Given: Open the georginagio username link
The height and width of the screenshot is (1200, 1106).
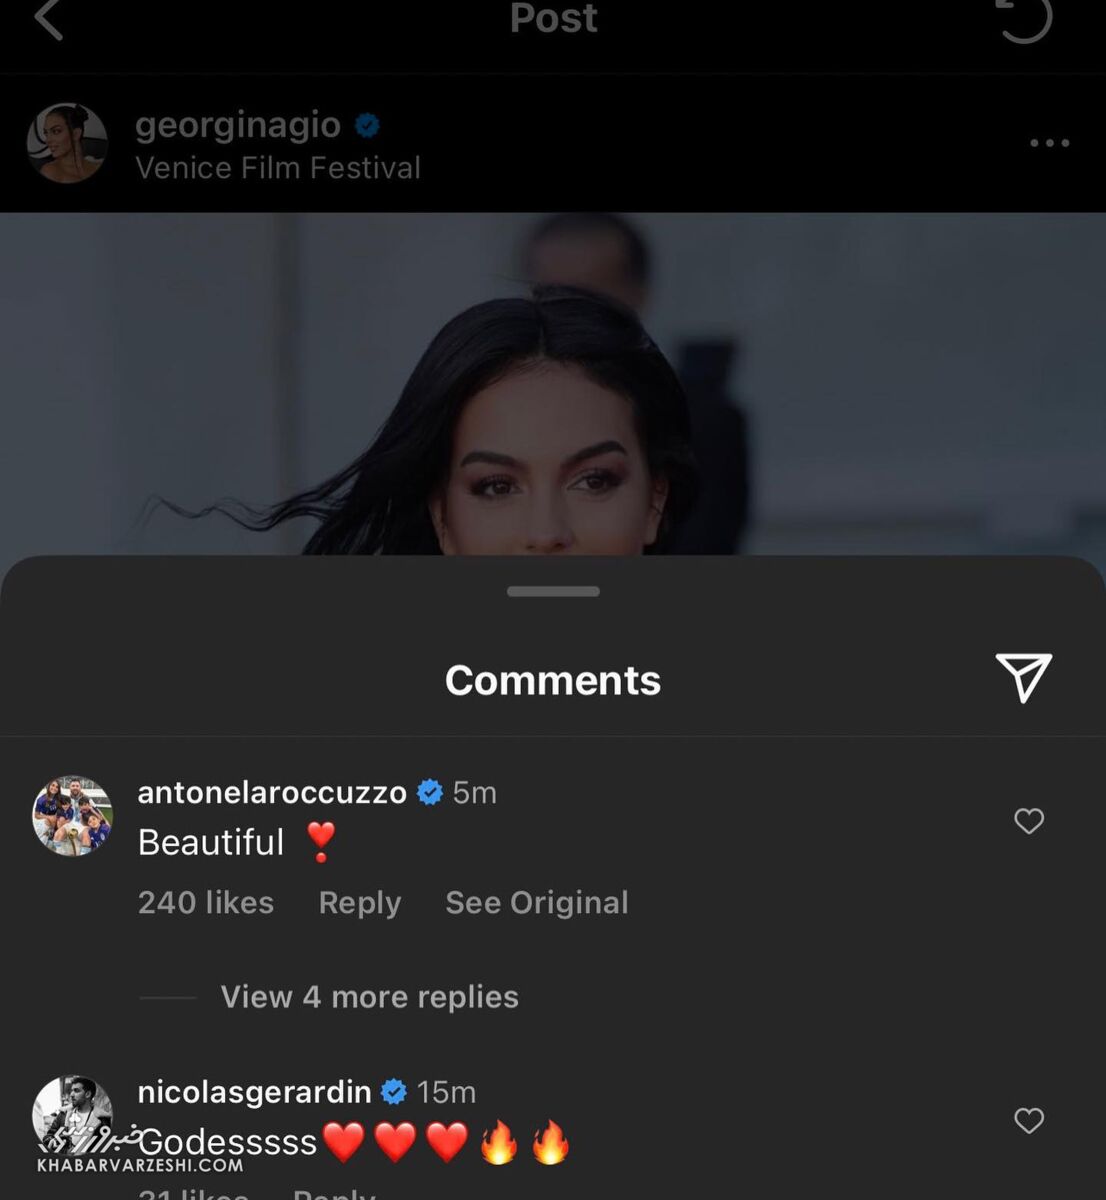Looking at the screenshot, I should [238, 126].
